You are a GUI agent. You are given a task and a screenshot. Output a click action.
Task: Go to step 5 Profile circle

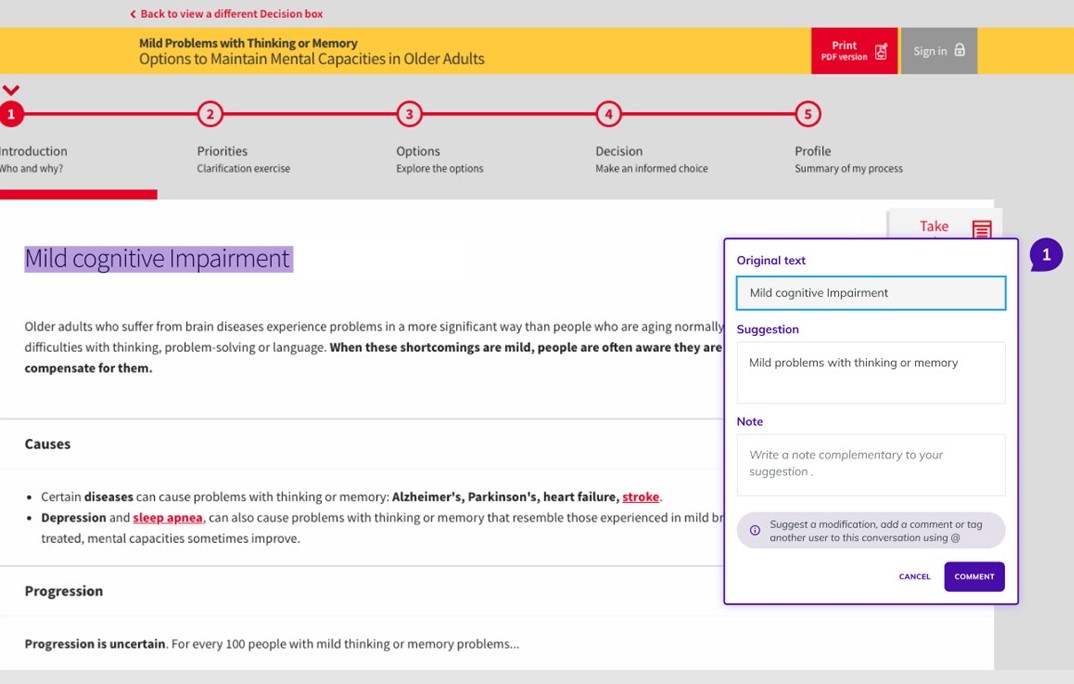click(808, 114)
